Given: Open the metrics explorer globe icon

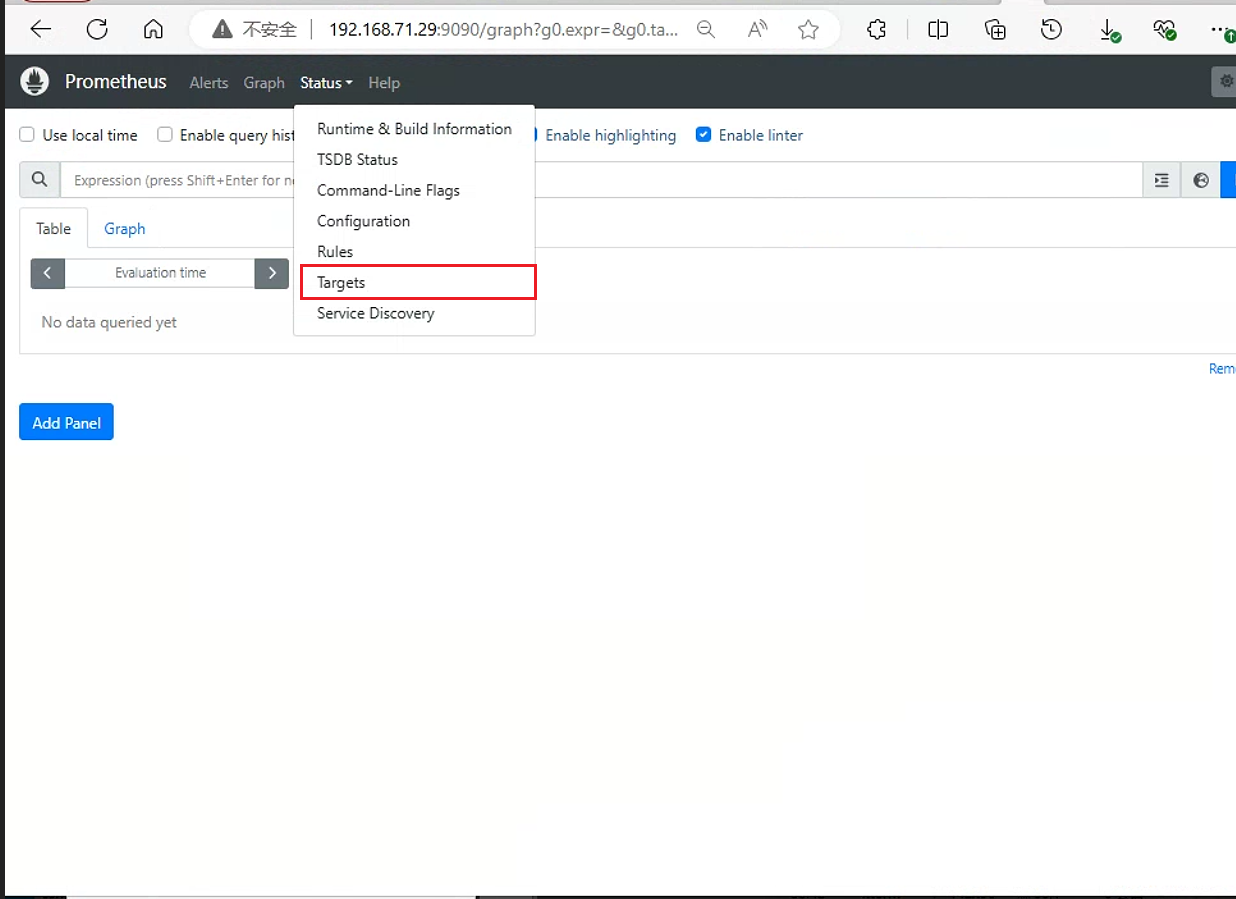Looking at the screenshot, I should (x=1201, y=180).
